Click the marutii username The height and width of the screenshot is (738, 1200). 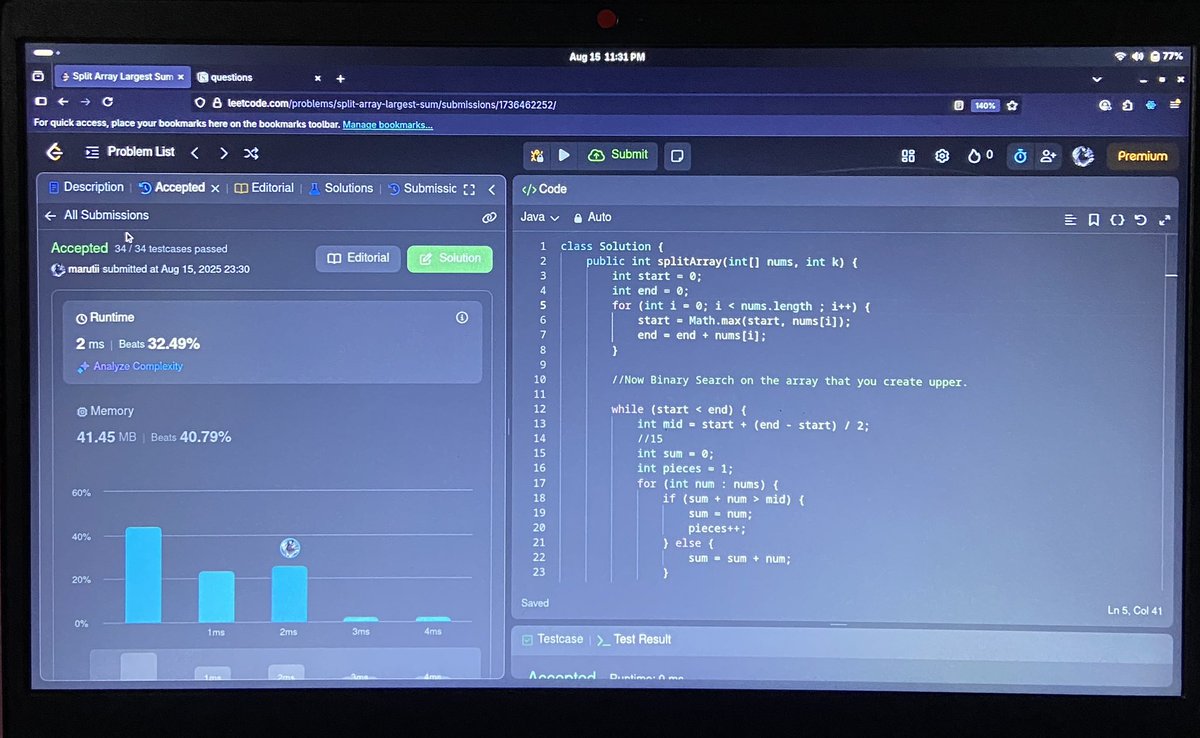tap(82, 269)
